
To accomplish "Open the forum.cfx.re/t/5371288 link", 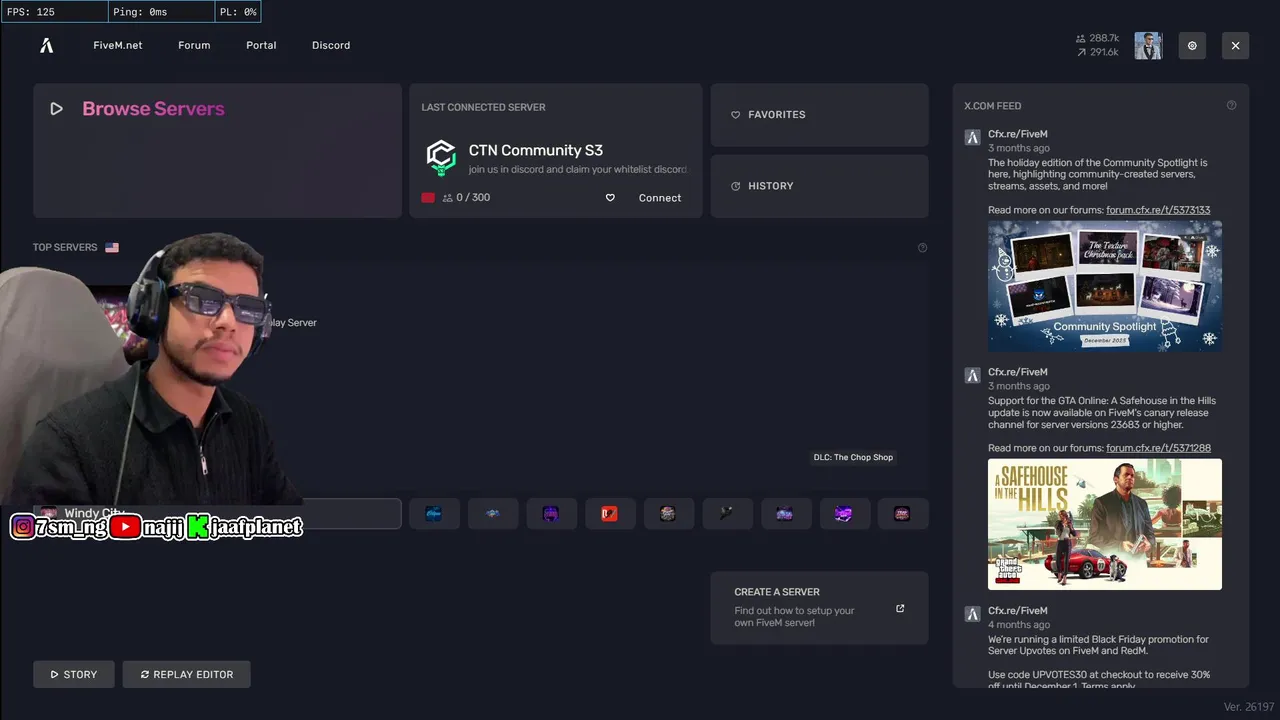I will point(1158,448).
